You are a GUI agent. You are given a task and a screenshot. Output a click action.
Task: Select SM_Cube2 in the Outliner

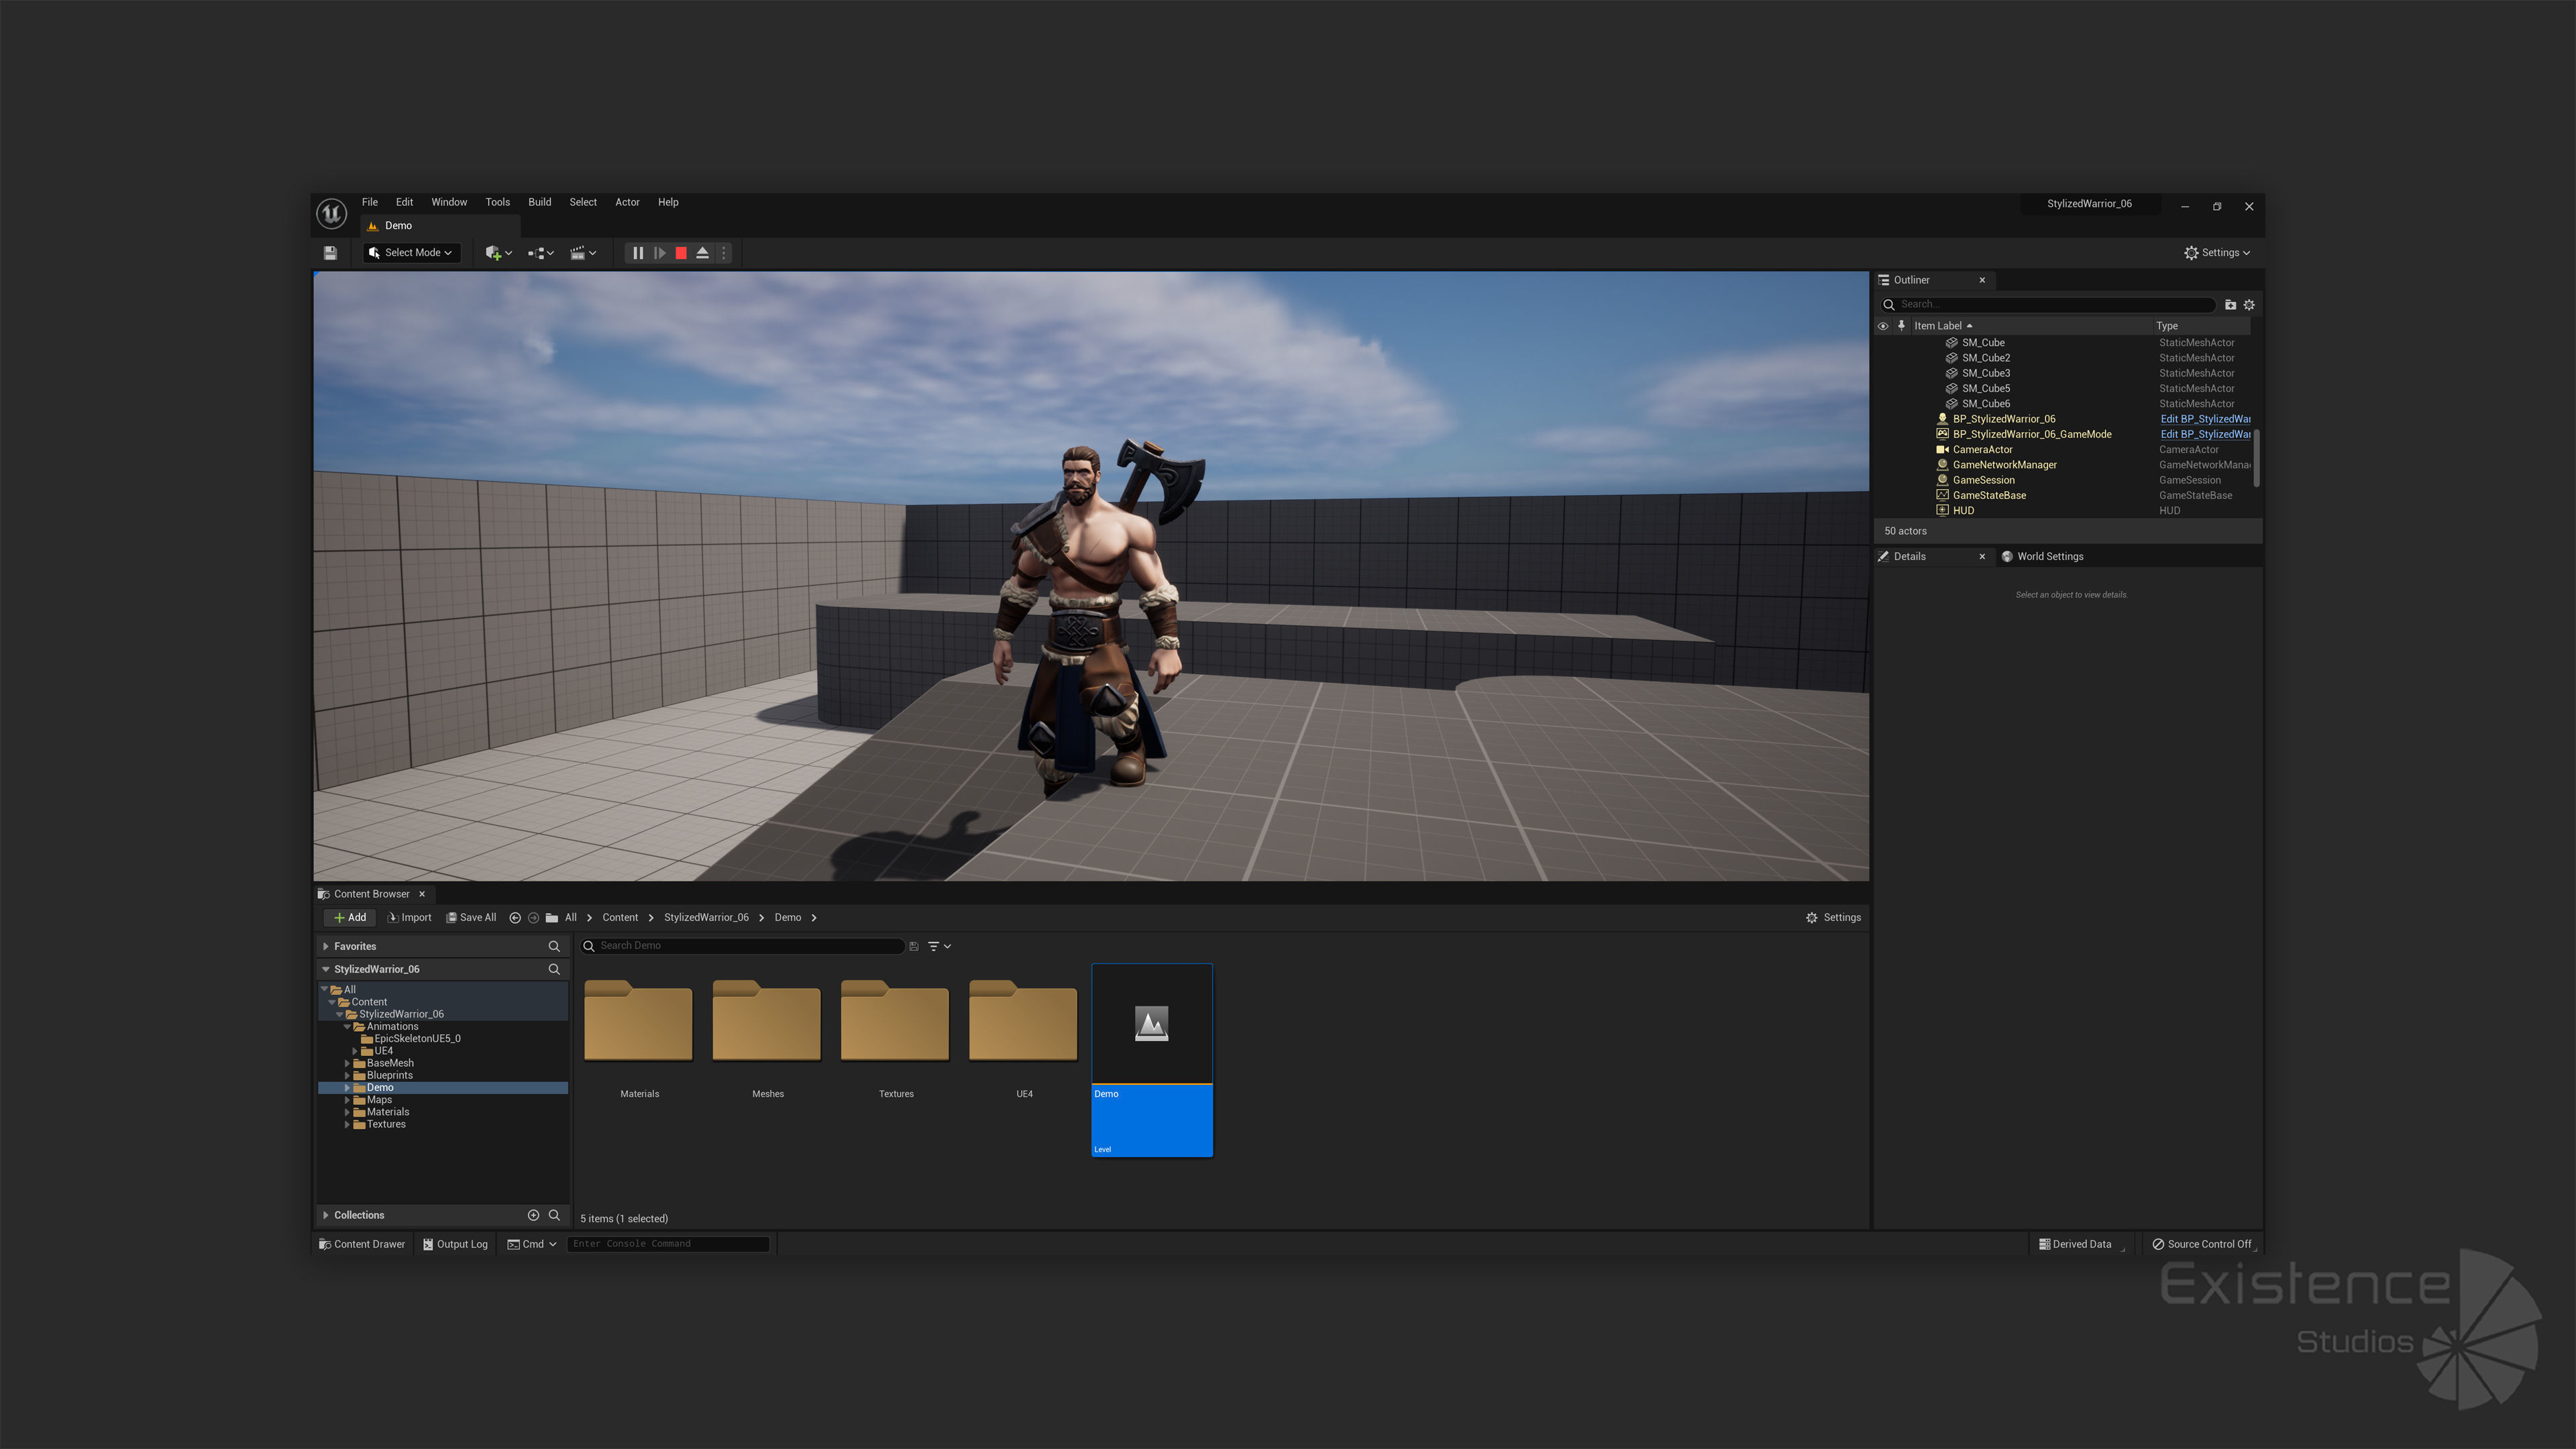coord(1986,358)
